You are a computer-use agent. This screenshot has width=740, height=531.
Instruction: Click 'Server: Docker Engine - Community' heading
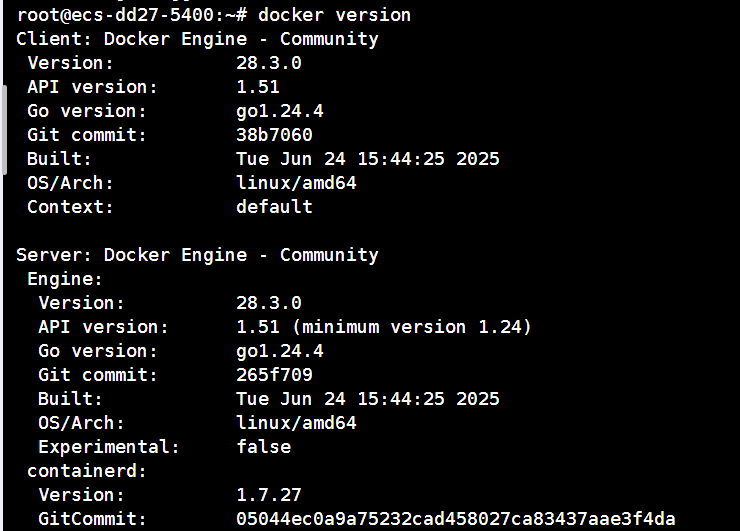[x=197, y=255]
